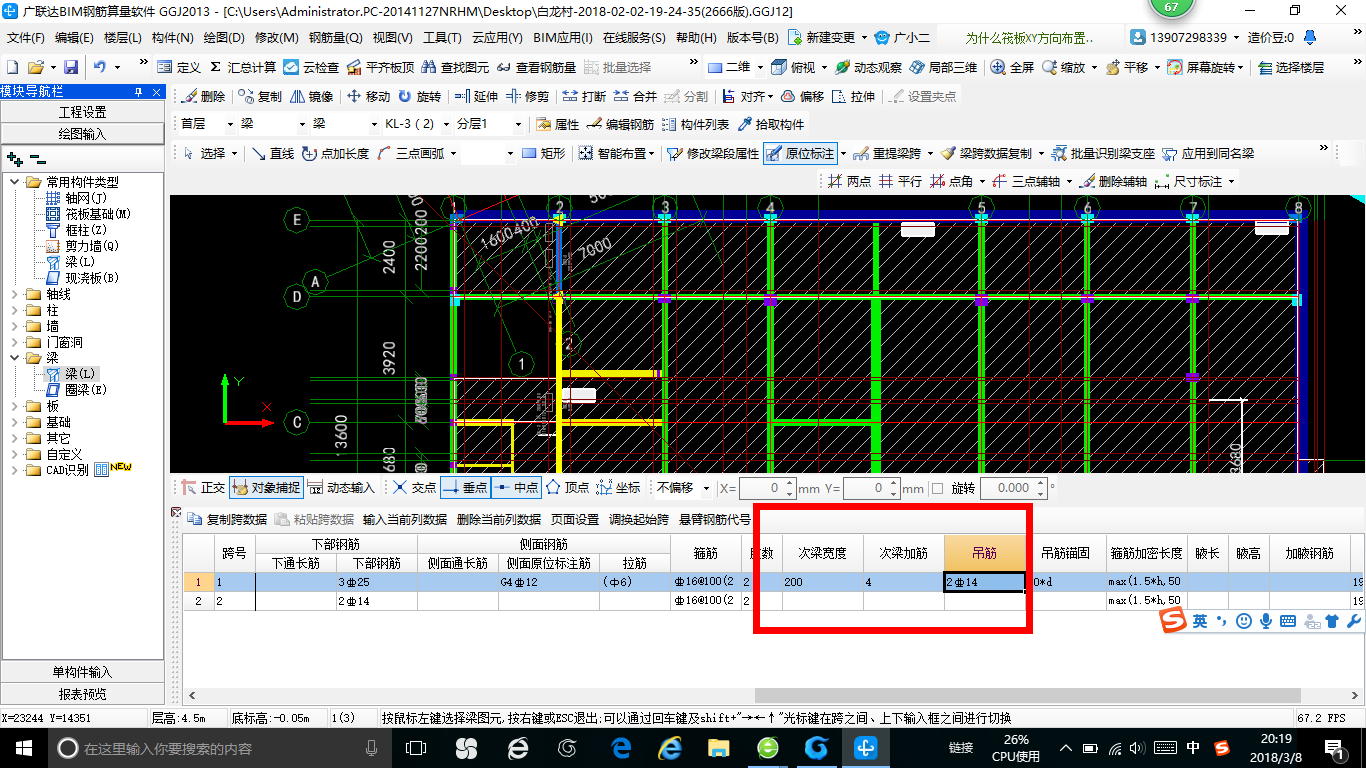Click the Save disk icon
The image size is (1366, 768).
(x=71, y=67)
